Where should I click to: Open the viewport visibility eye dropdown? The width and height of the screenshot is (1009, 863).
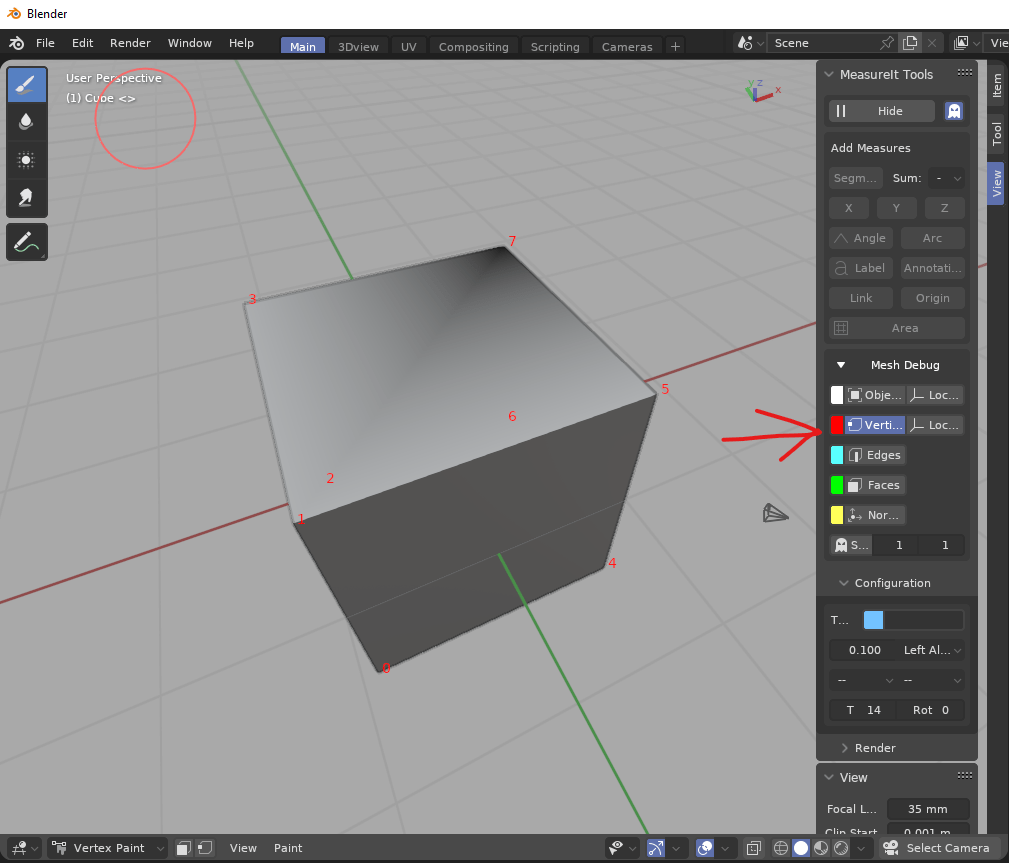(623, 848)
